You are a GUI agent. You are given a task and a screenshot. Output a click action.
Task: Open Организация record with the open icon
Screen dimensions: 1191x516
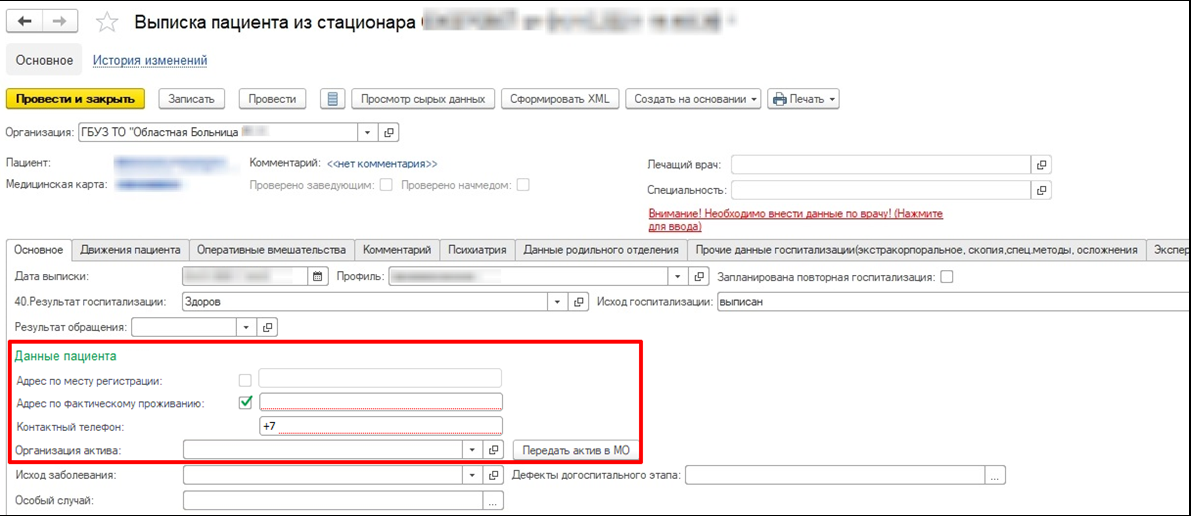pos(388,132)
